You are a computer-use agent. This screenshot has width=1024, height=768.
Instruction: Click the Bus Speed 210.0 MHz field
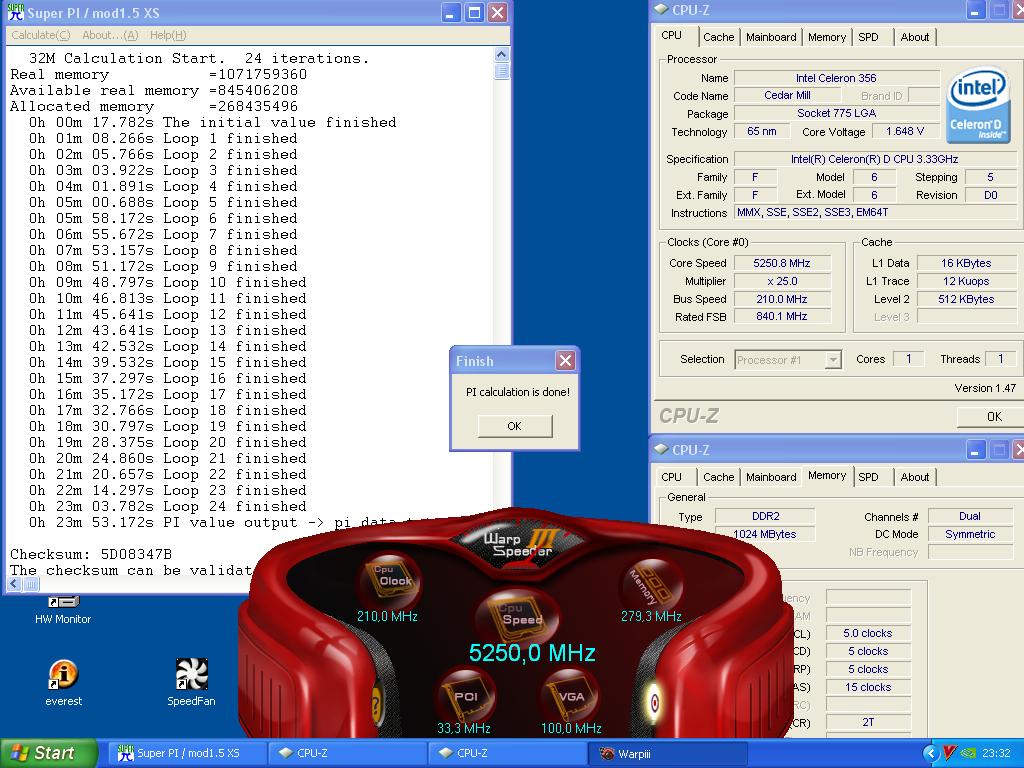coord(782,299)
